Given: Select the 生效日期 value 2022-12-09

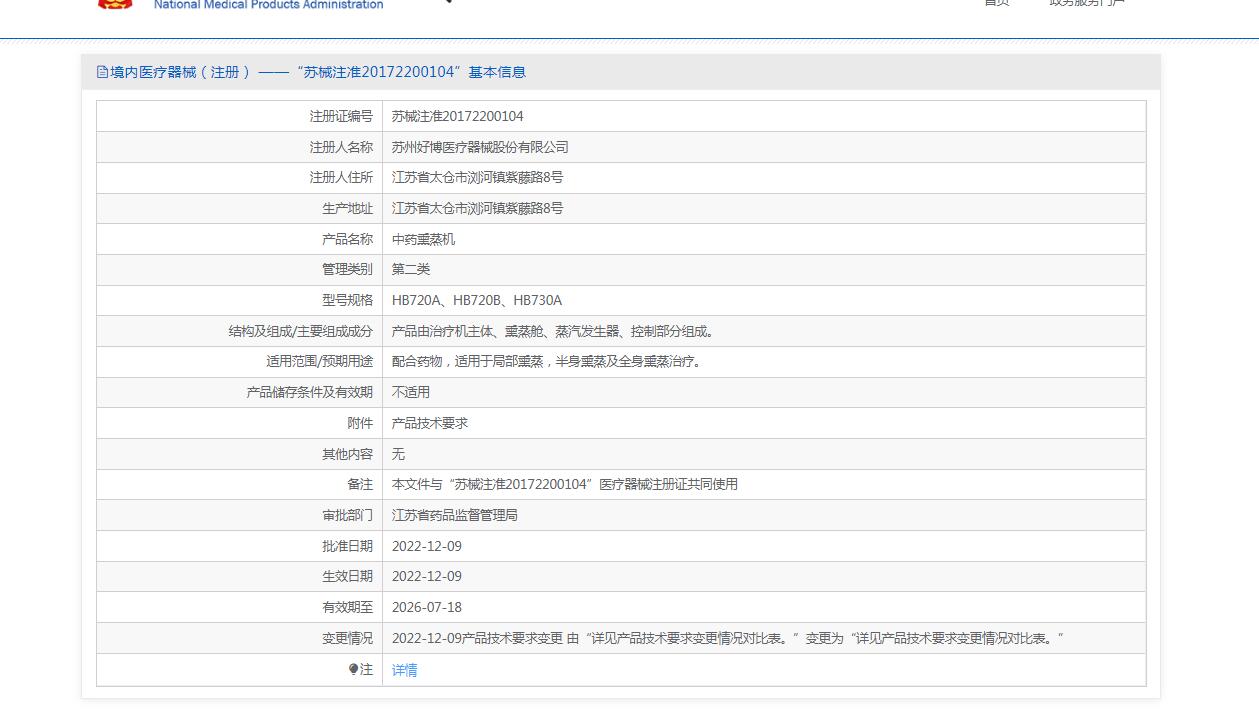Looking at the screenshot, I should tap(427, 576).
